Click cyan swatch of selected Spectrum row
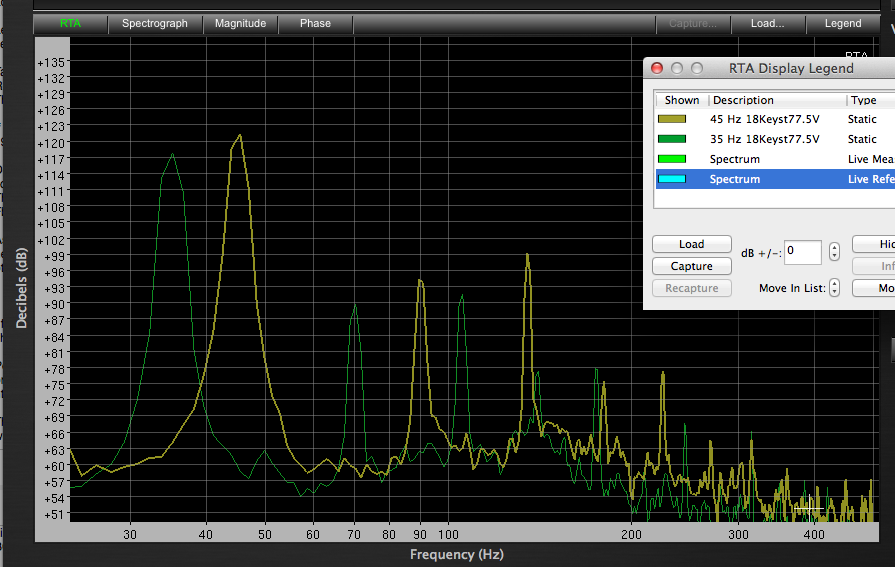 (672, 179)
